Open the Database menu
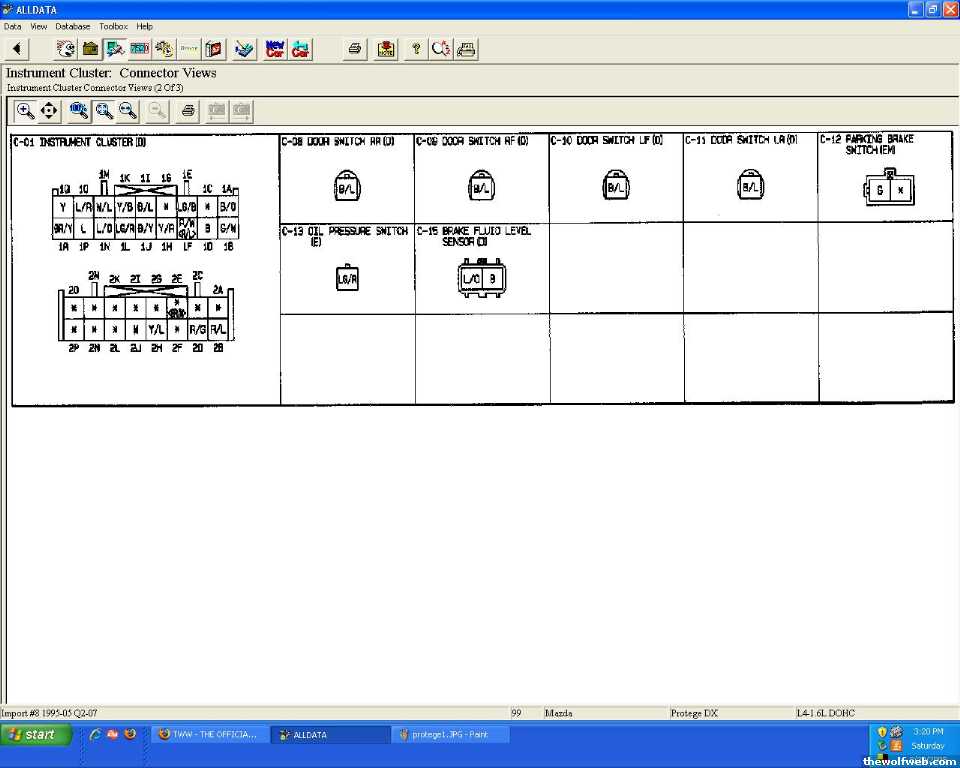 click(72, 26)
